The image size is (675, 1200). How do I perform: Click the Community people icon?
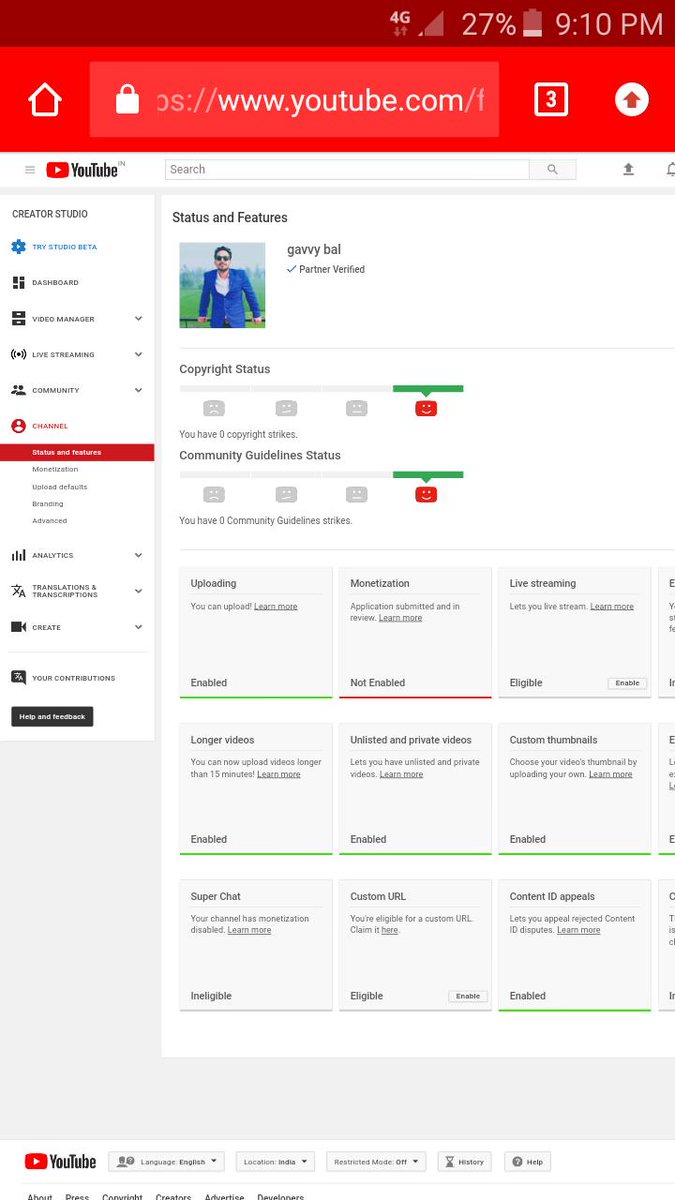[18, 390]
